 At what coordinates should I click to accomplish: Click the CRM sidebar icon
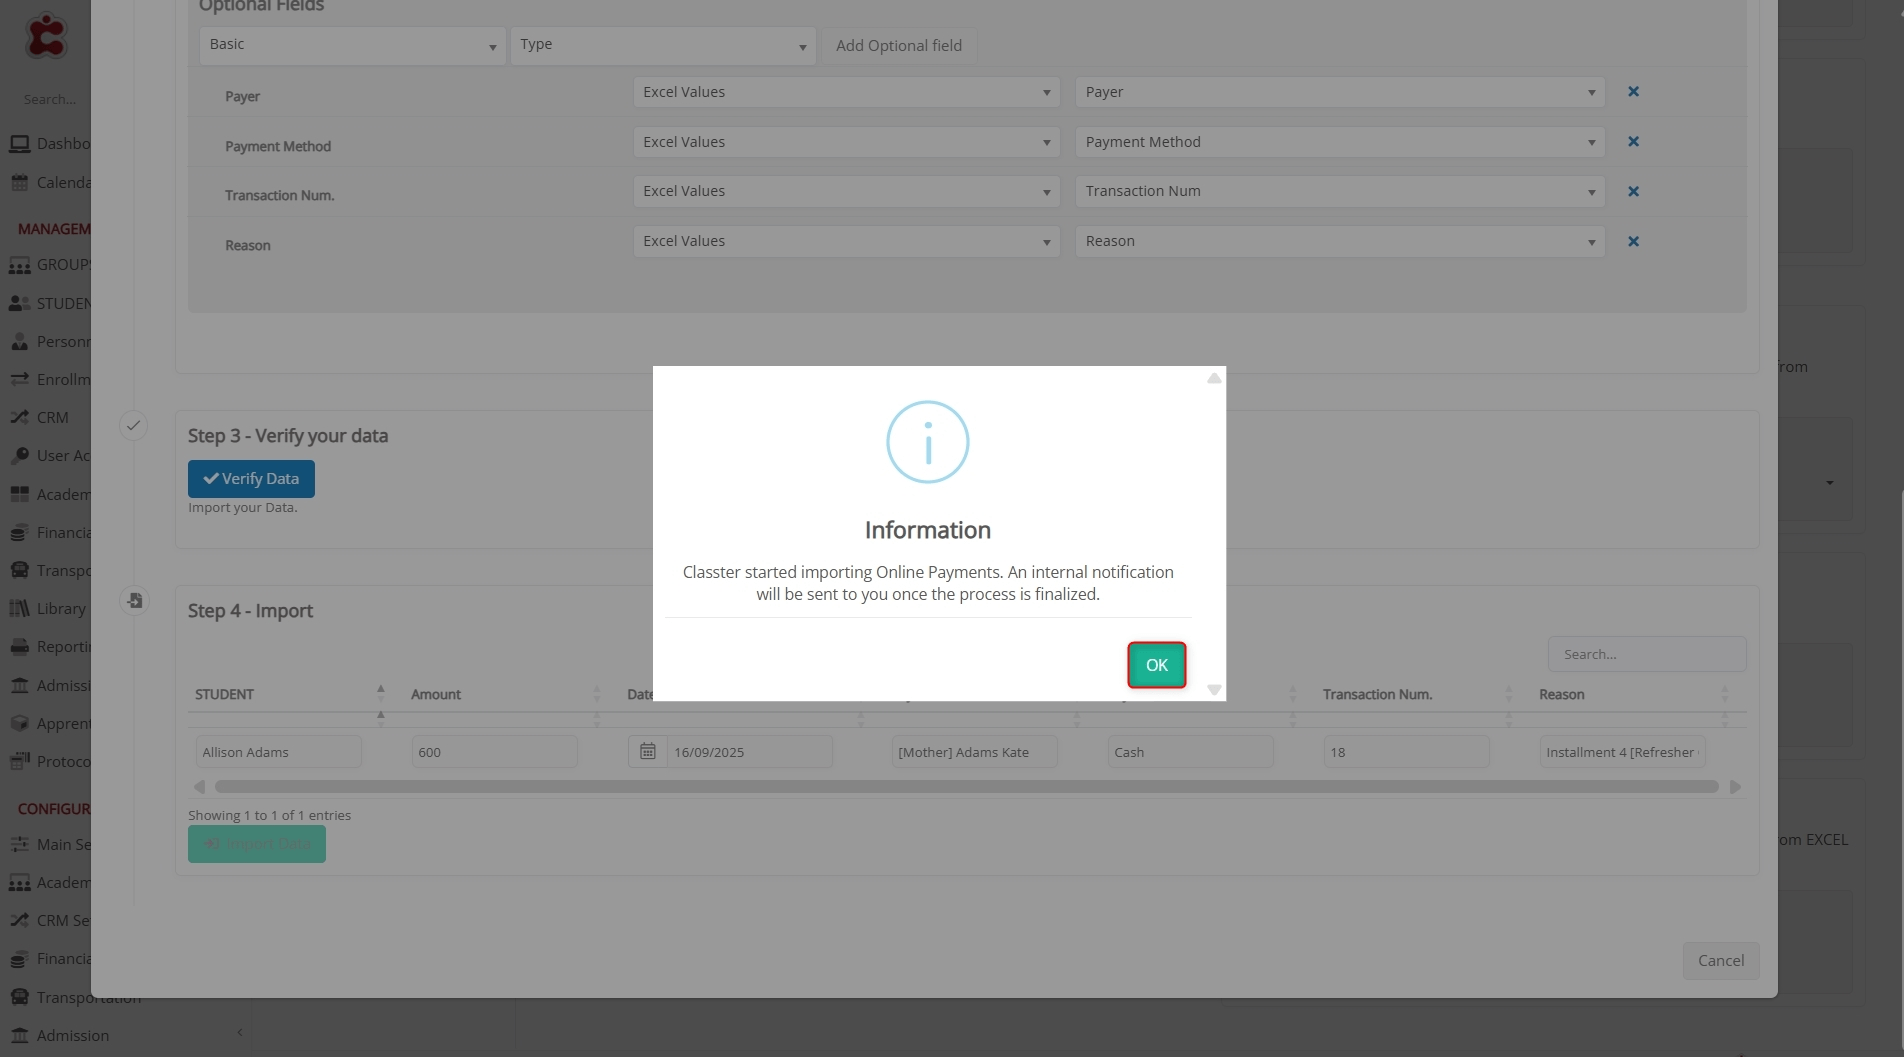(19, 418)
